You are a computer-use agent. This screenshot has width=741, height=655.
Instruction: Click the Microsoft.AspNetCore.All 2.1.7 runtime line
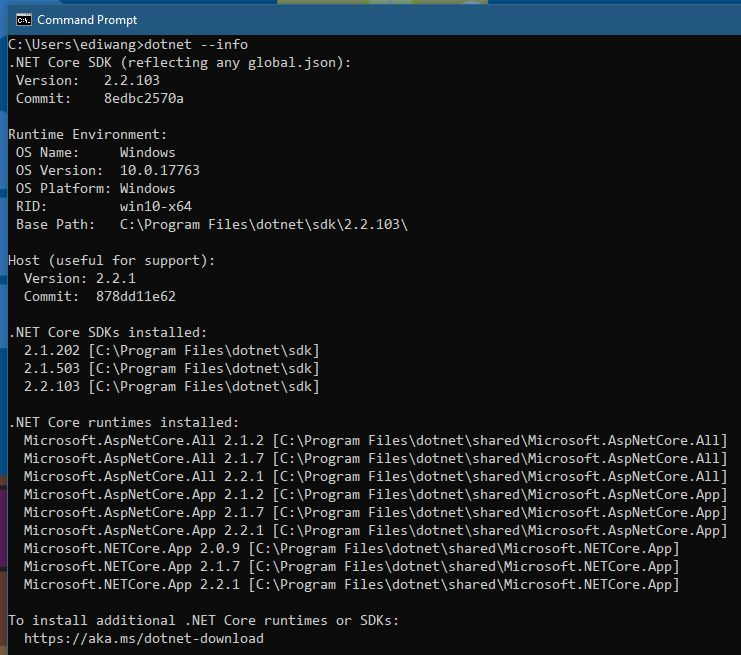click(375, 458)
